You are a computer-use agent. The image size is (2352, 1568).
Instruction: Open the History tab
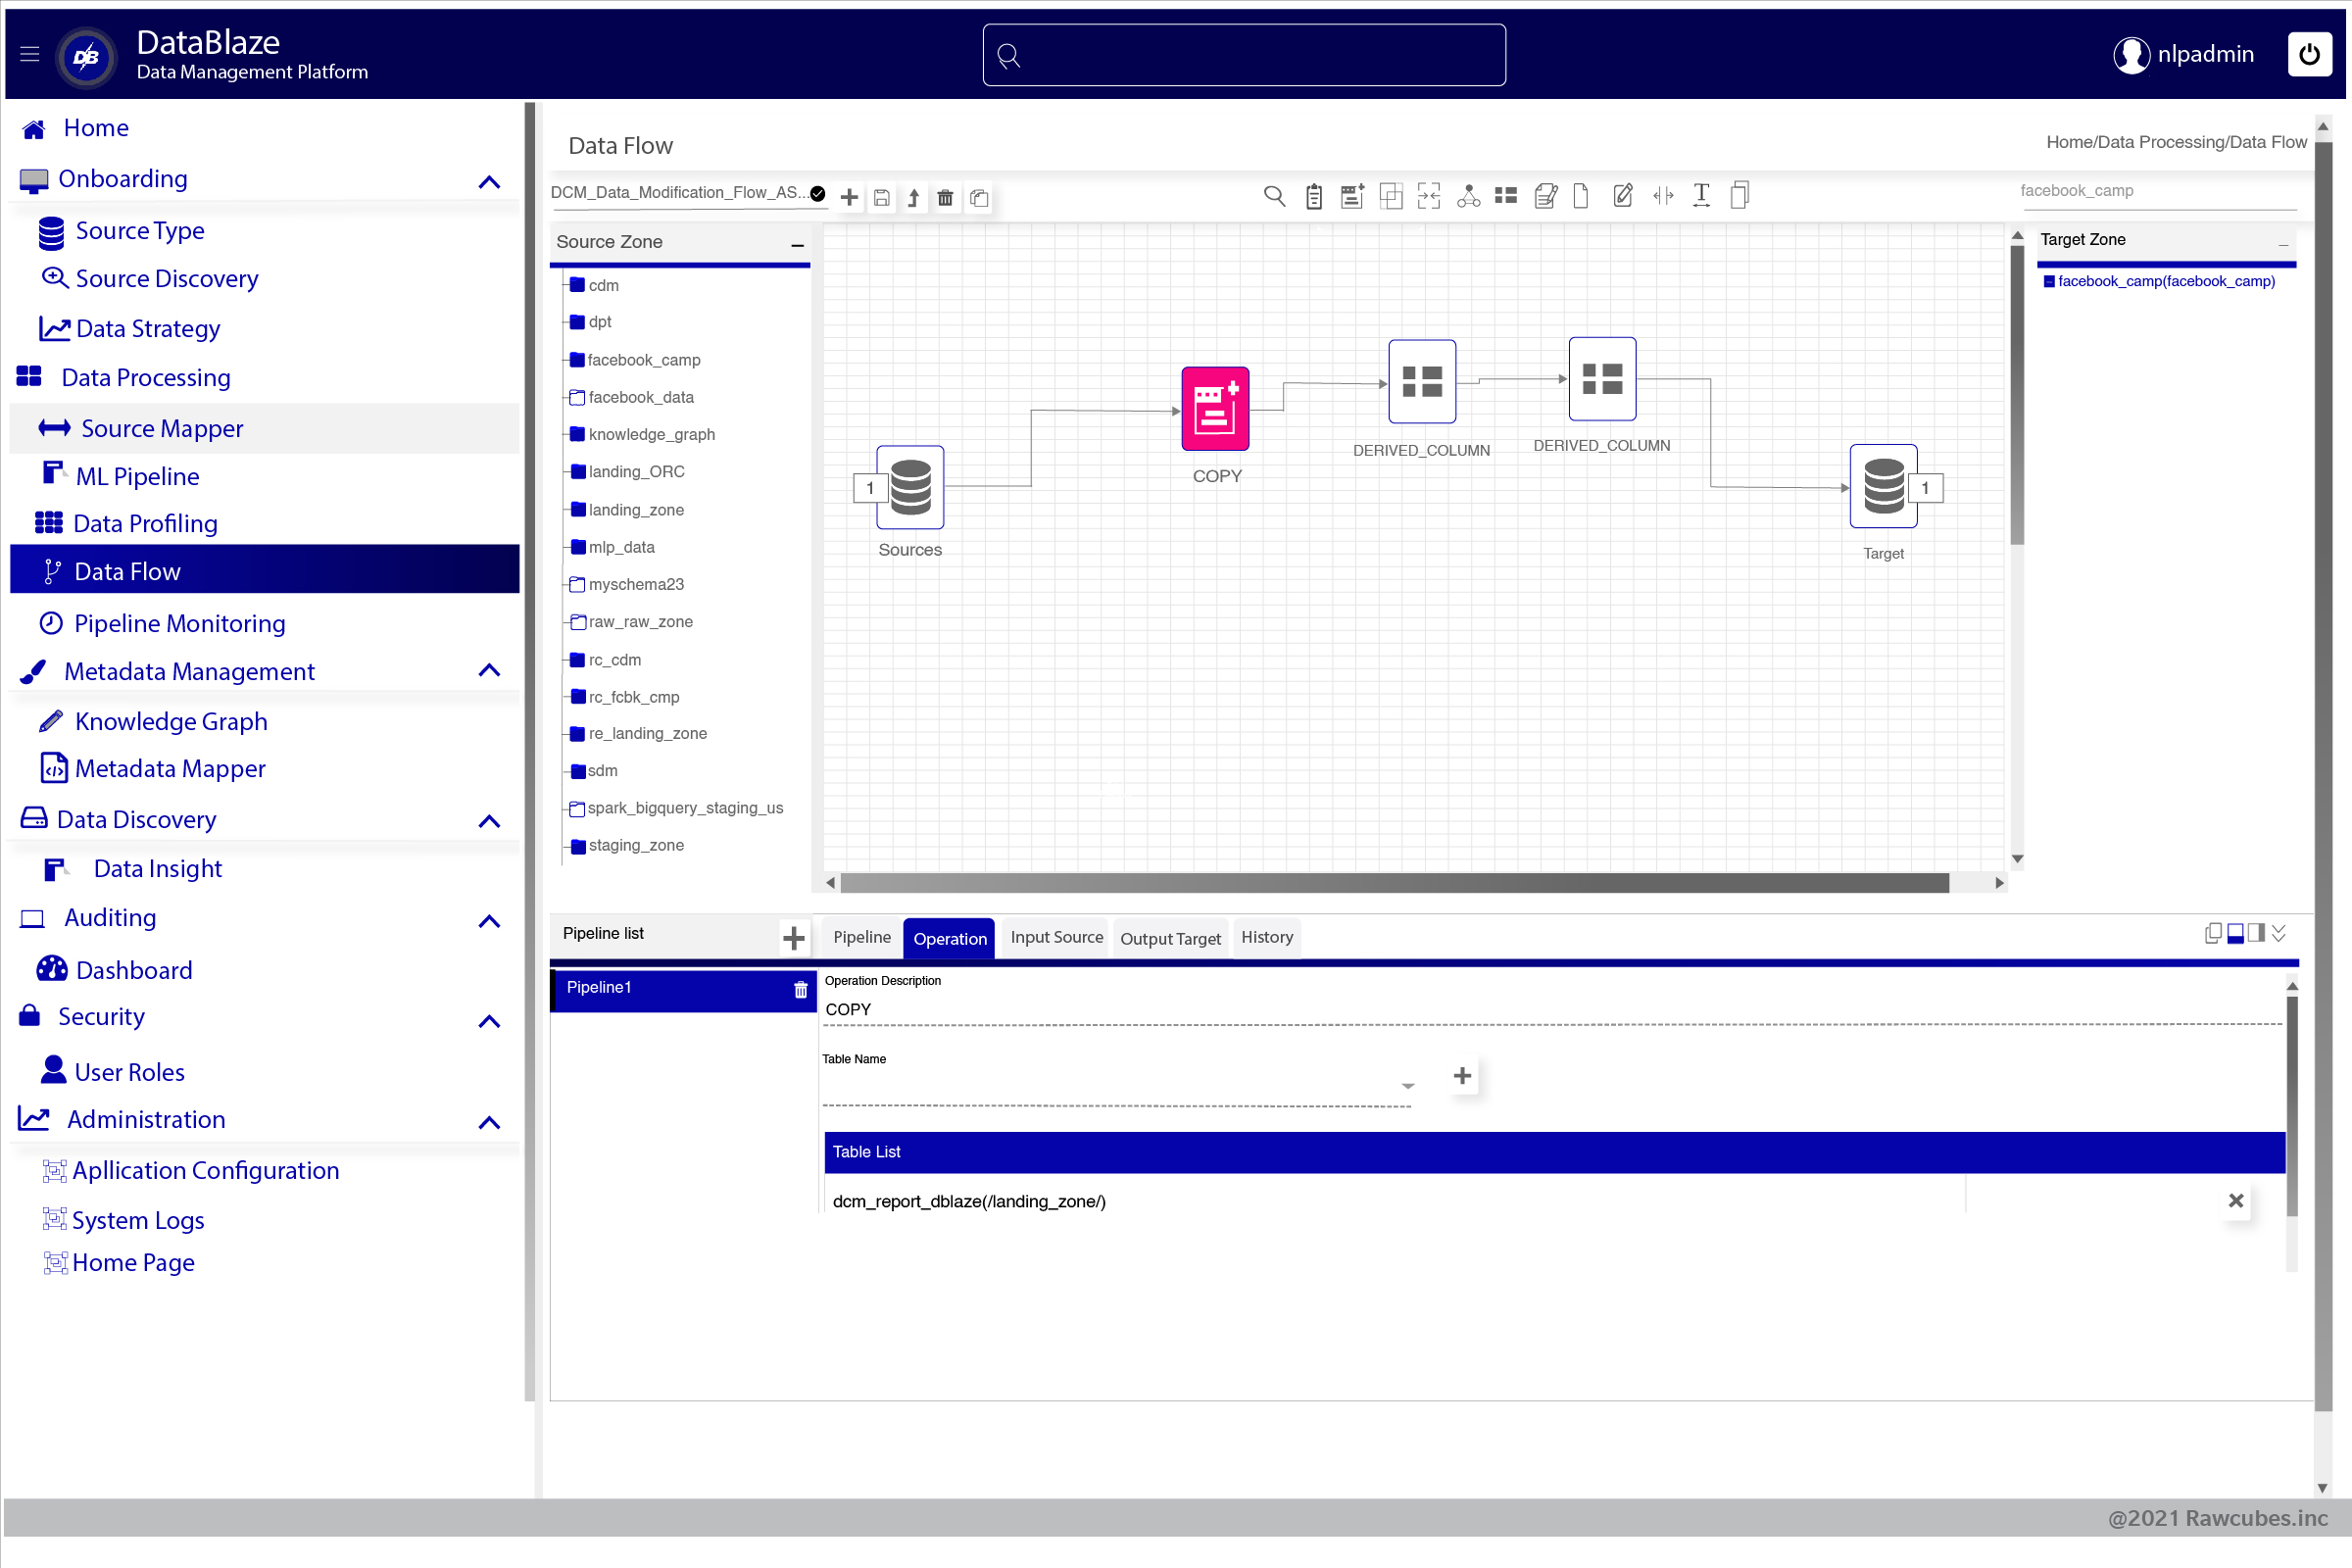[x=1266, y=937]
